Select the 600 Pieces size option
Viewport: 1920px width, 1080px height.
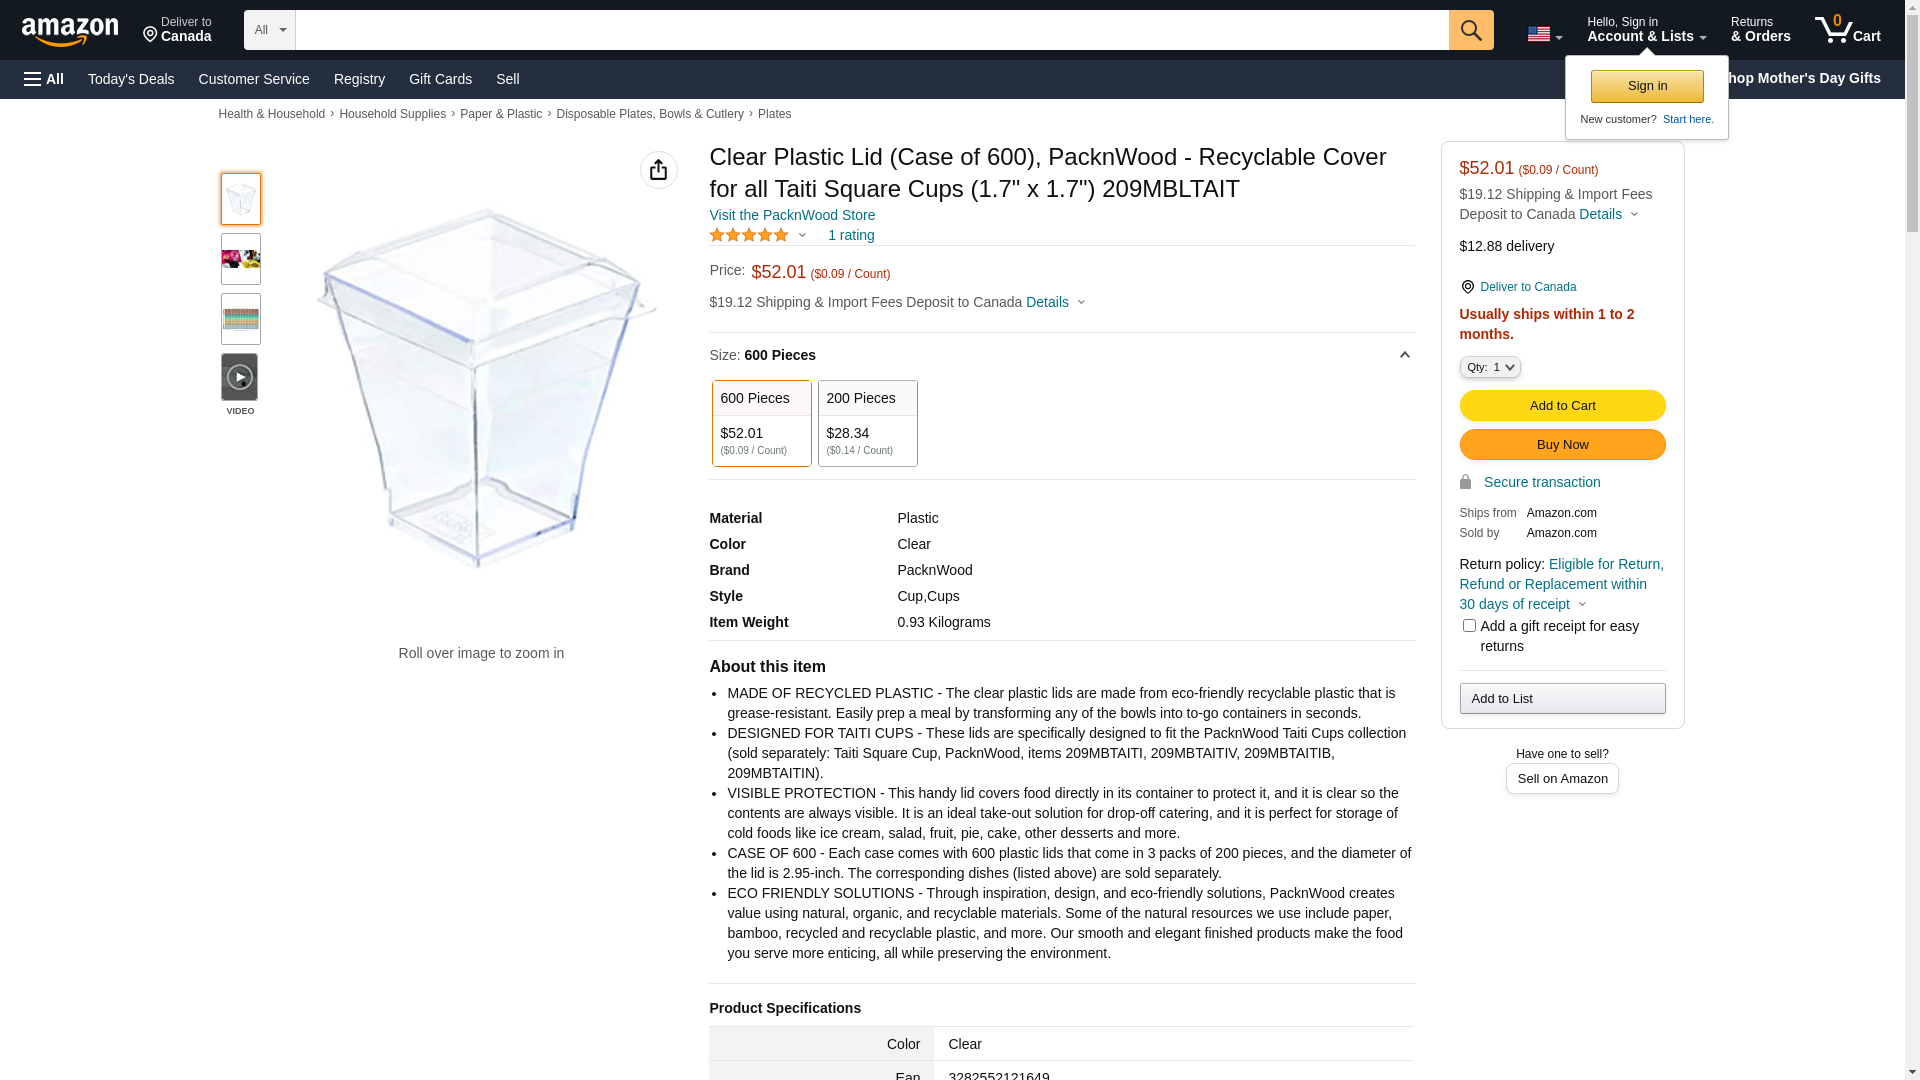tap(761, 423)
